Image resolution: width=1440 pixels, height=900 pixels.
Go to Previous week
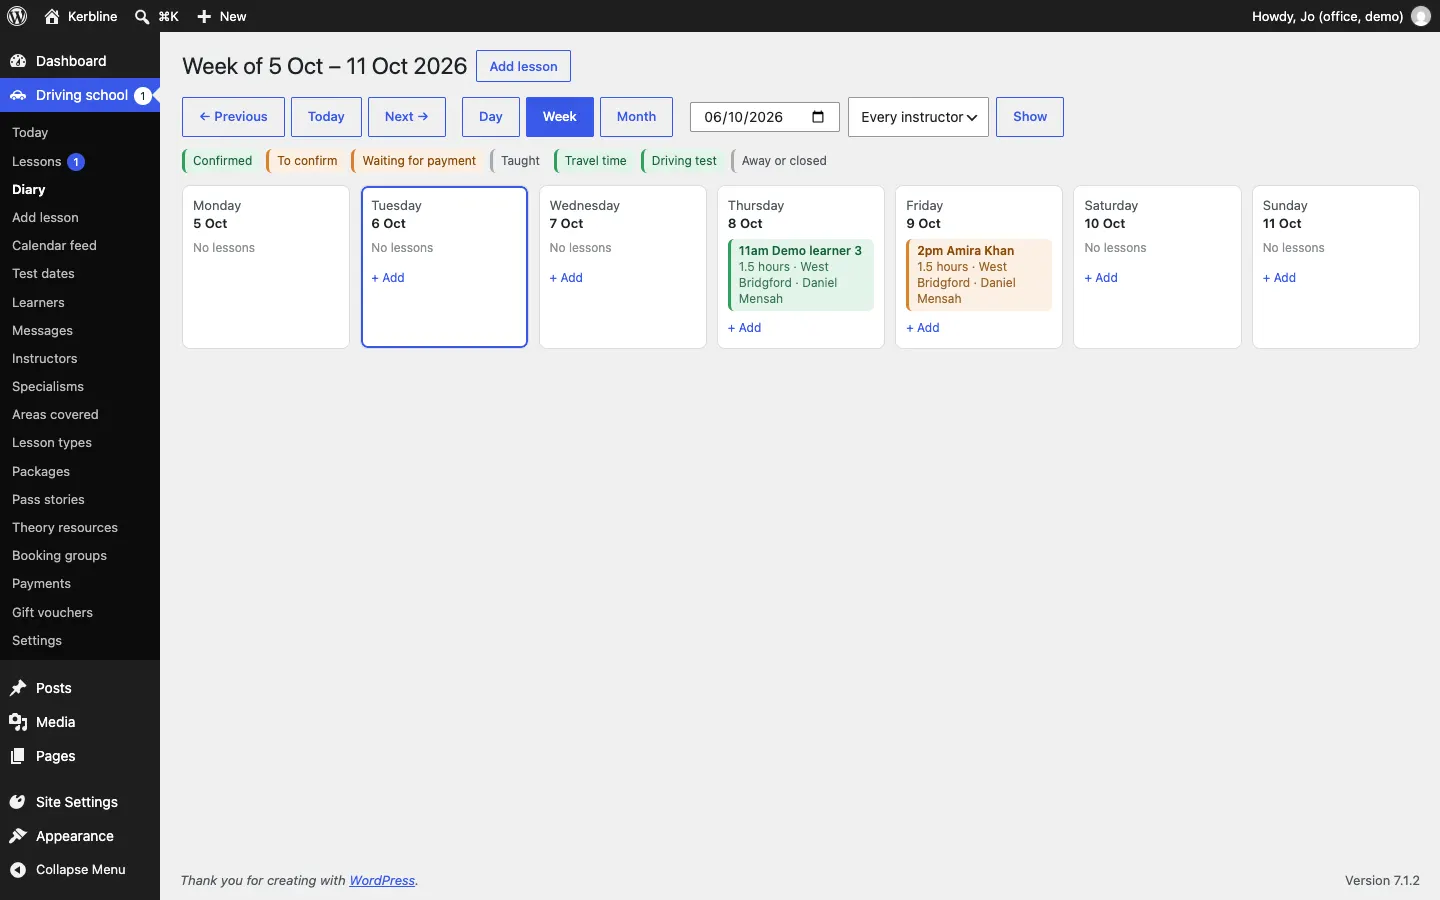233,117
